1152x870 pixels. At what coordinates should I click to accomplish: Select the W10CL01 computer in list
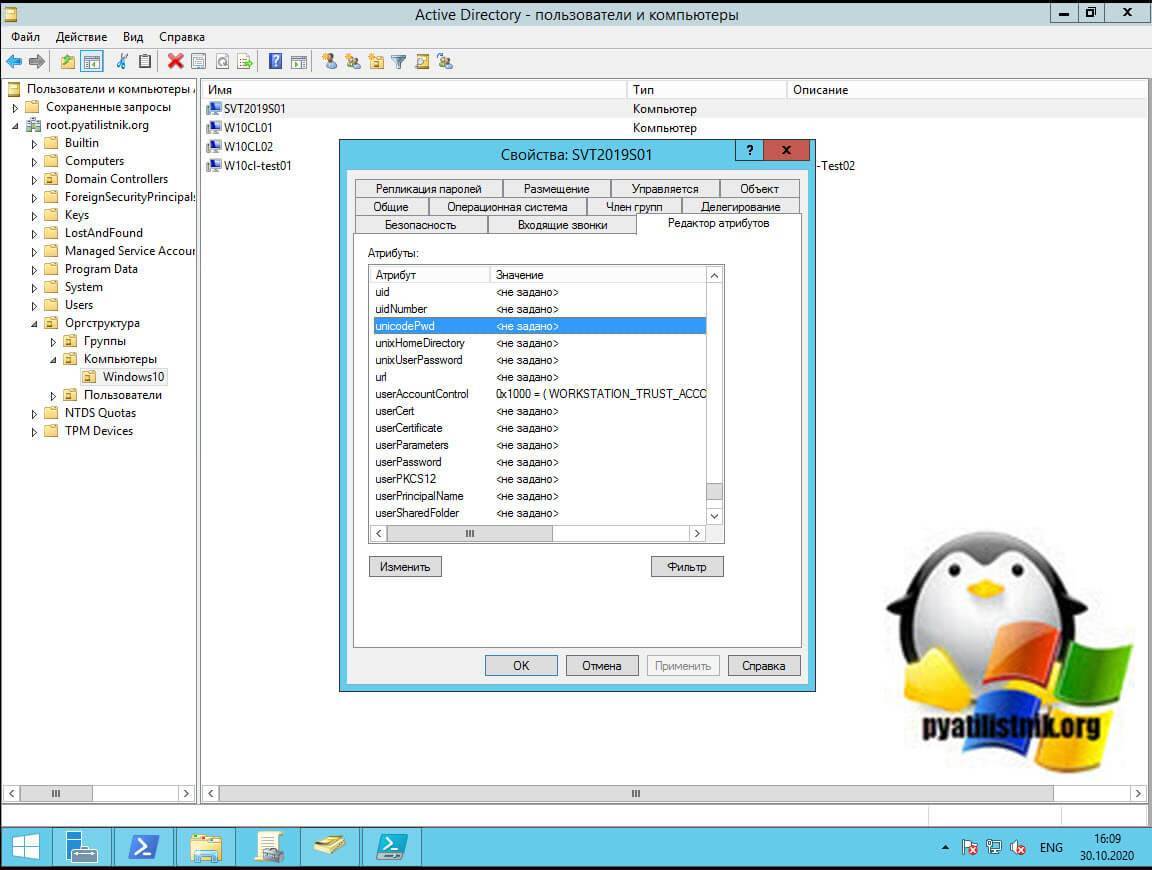[248, 128]
